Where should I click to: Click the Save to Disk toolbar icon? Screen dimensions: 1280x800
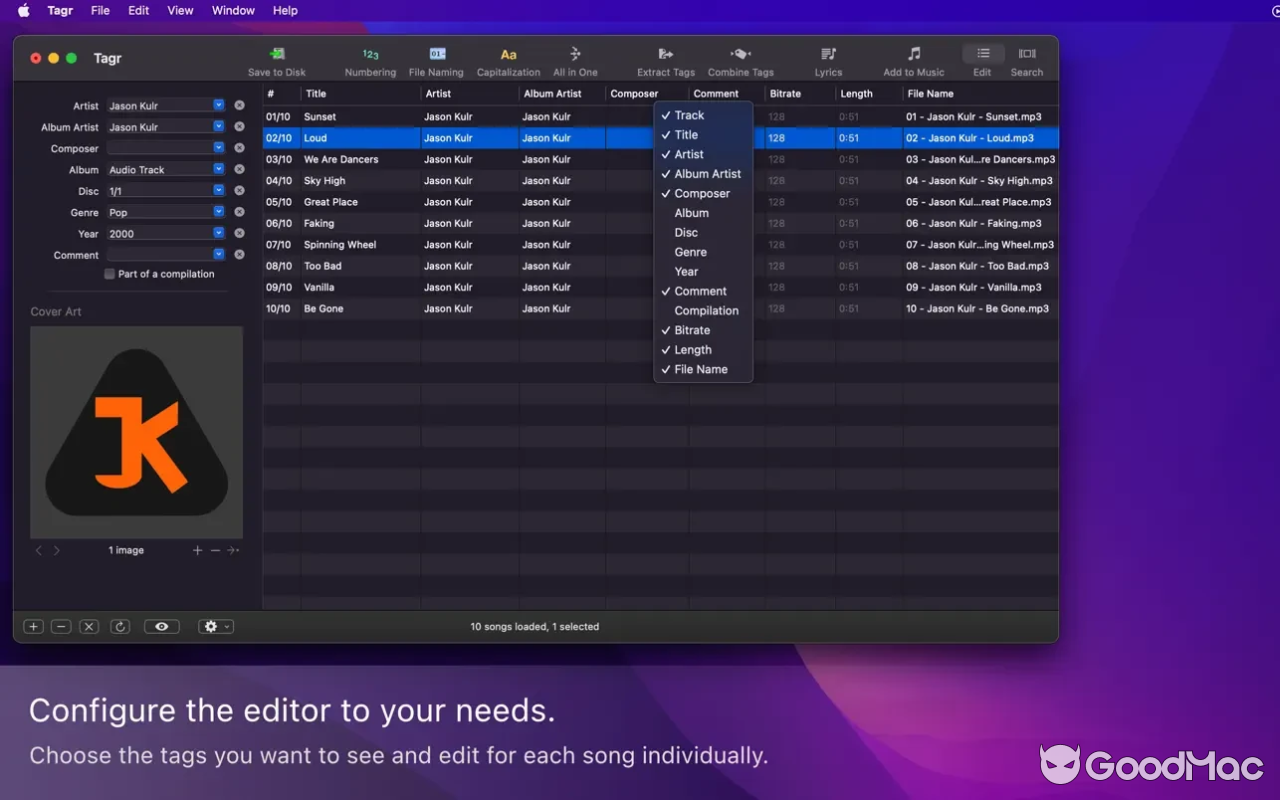pyautogui.click(x=277, y=55)
